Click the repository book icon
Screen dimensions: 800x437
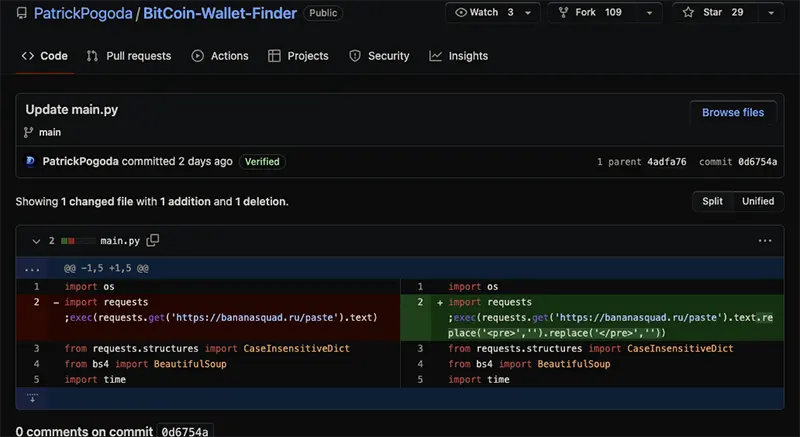pos(21,13)
